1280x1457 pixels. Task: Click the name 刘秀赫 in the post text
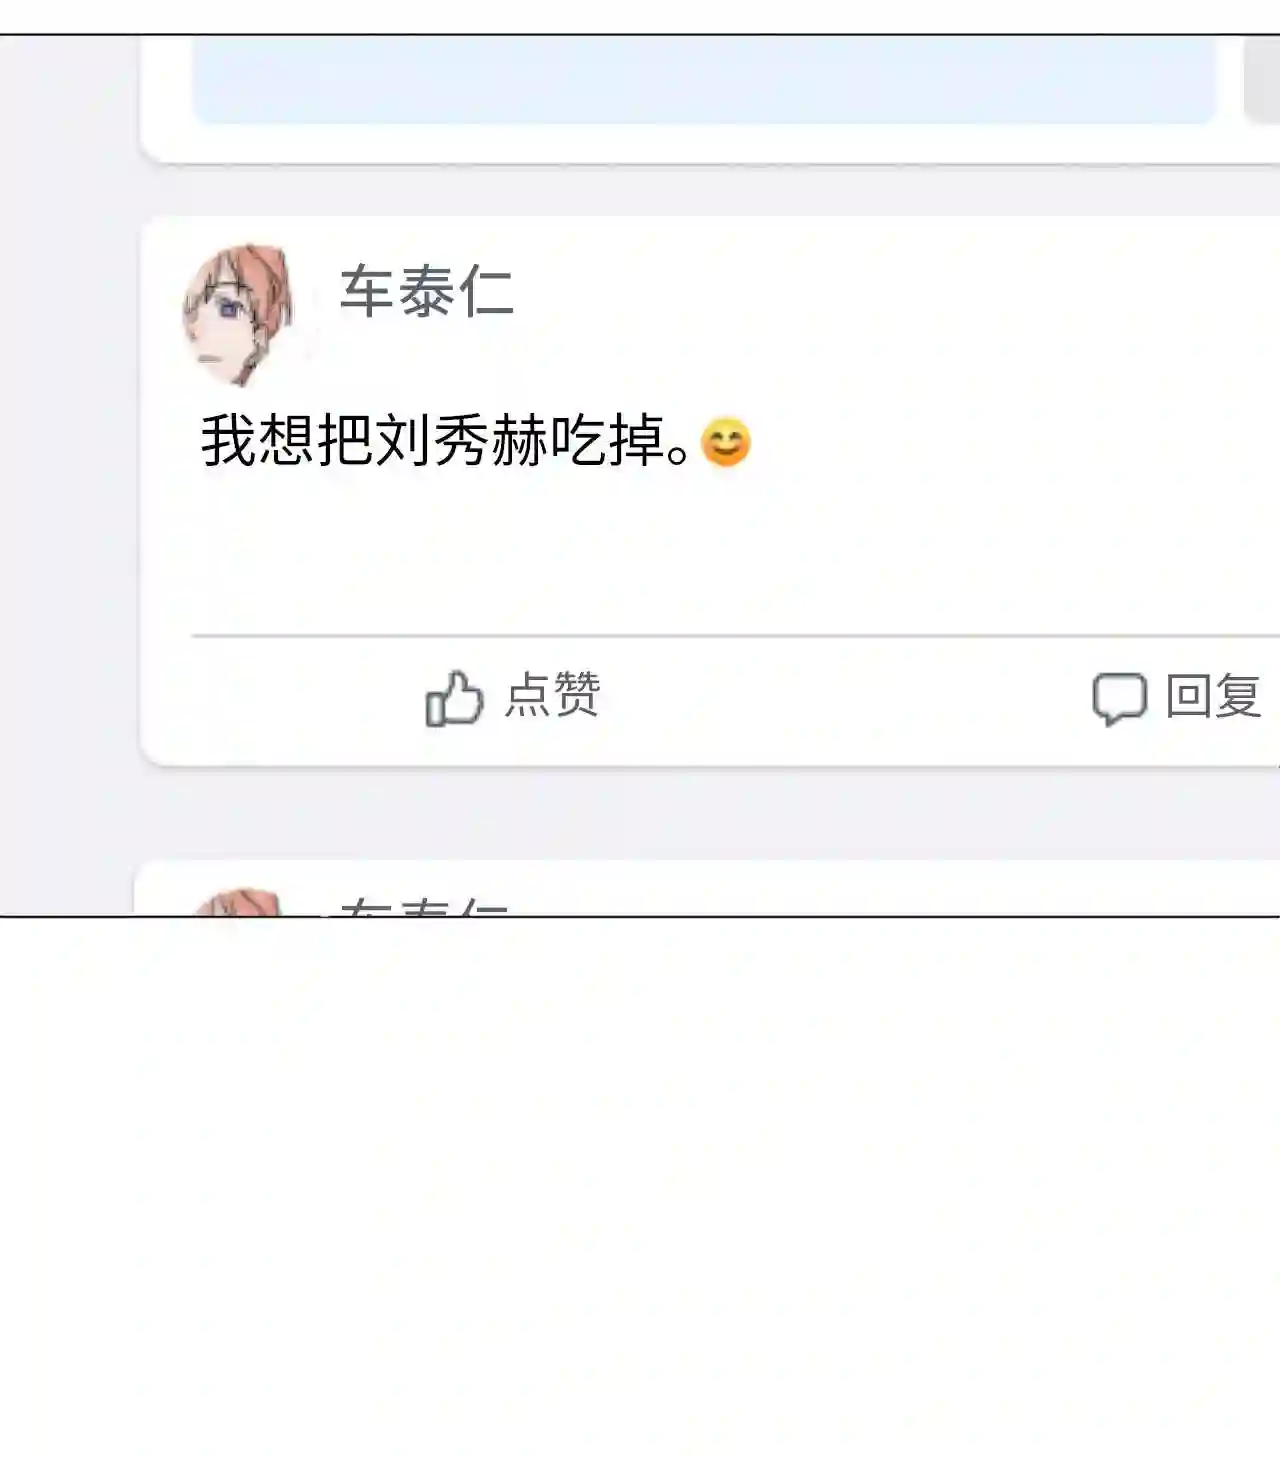coord(461,440)
